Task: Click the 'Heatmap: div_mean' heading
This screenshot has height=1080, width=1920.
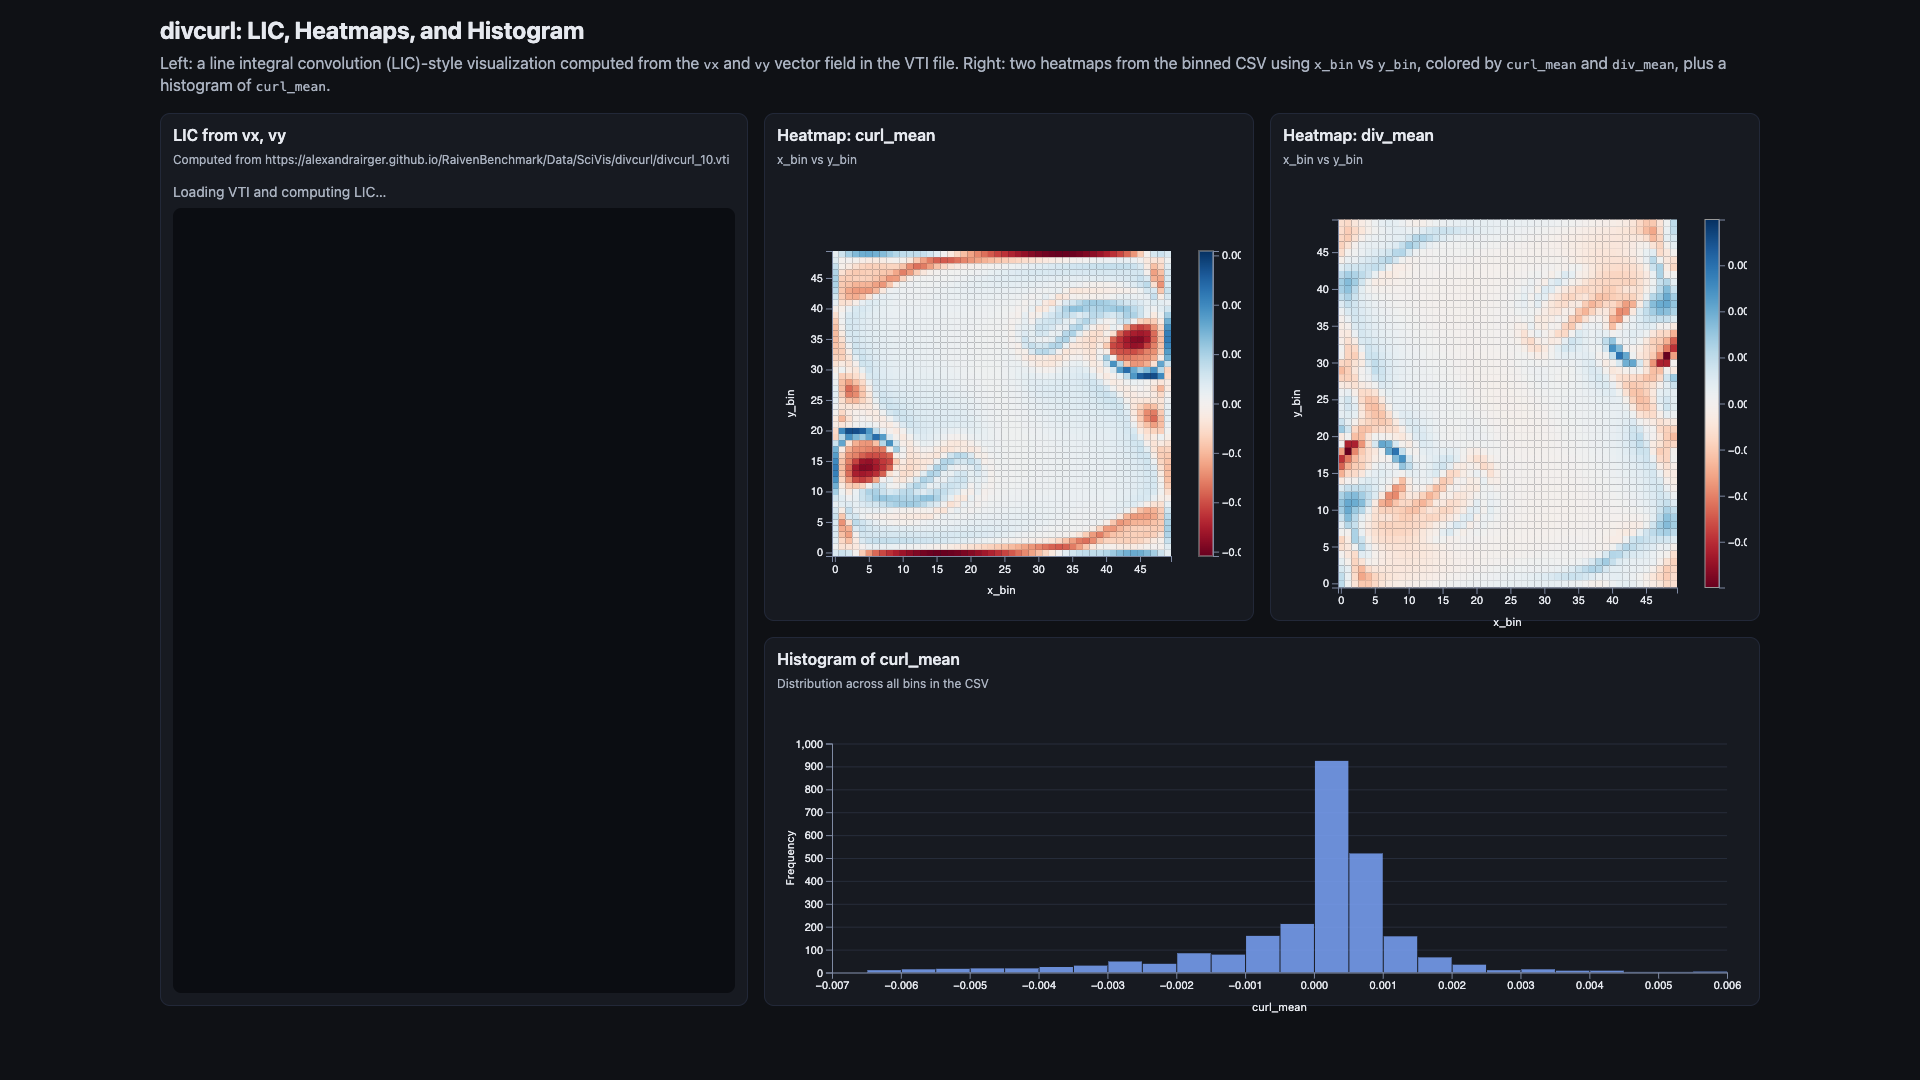Action: [x=1358, y=135]
